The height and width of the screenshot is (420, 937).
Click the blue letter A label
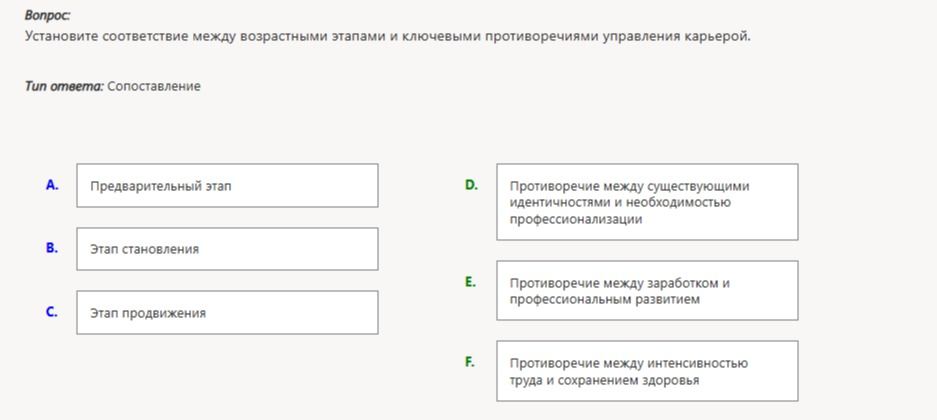tap(52, 185)
